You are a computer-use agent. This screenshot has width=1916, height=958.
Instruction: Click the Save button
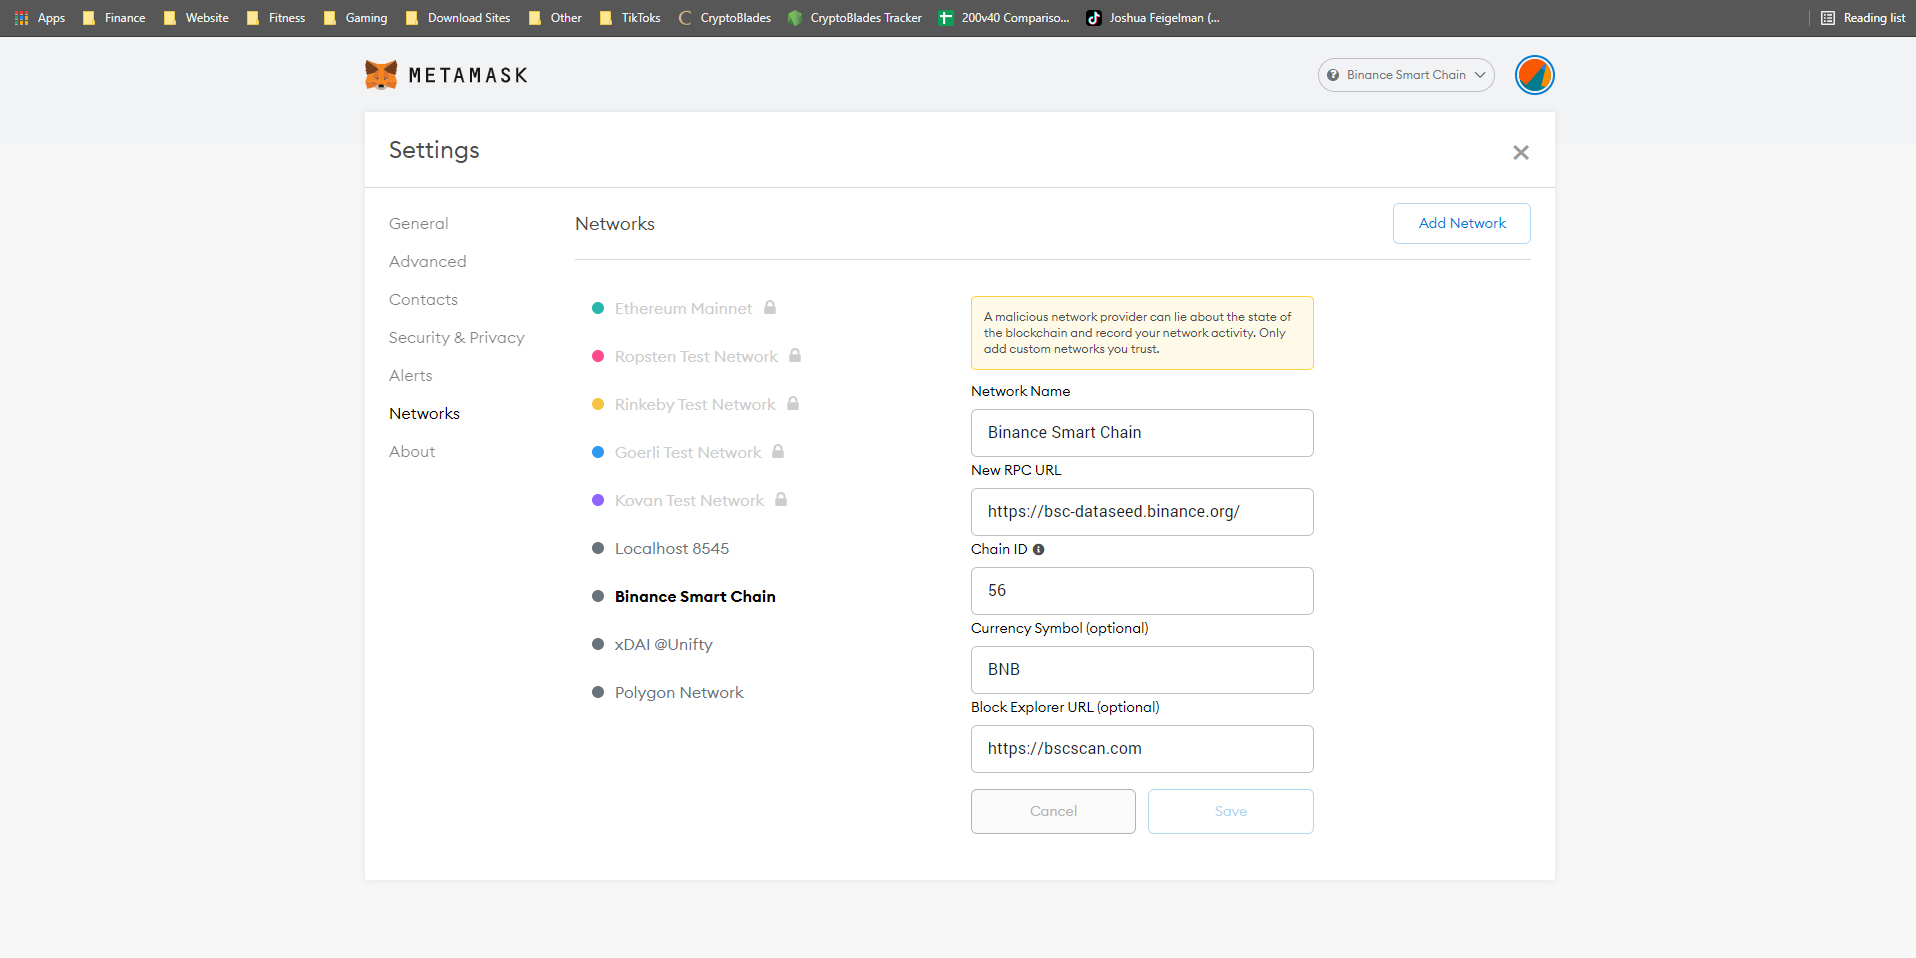[1230, 811]
